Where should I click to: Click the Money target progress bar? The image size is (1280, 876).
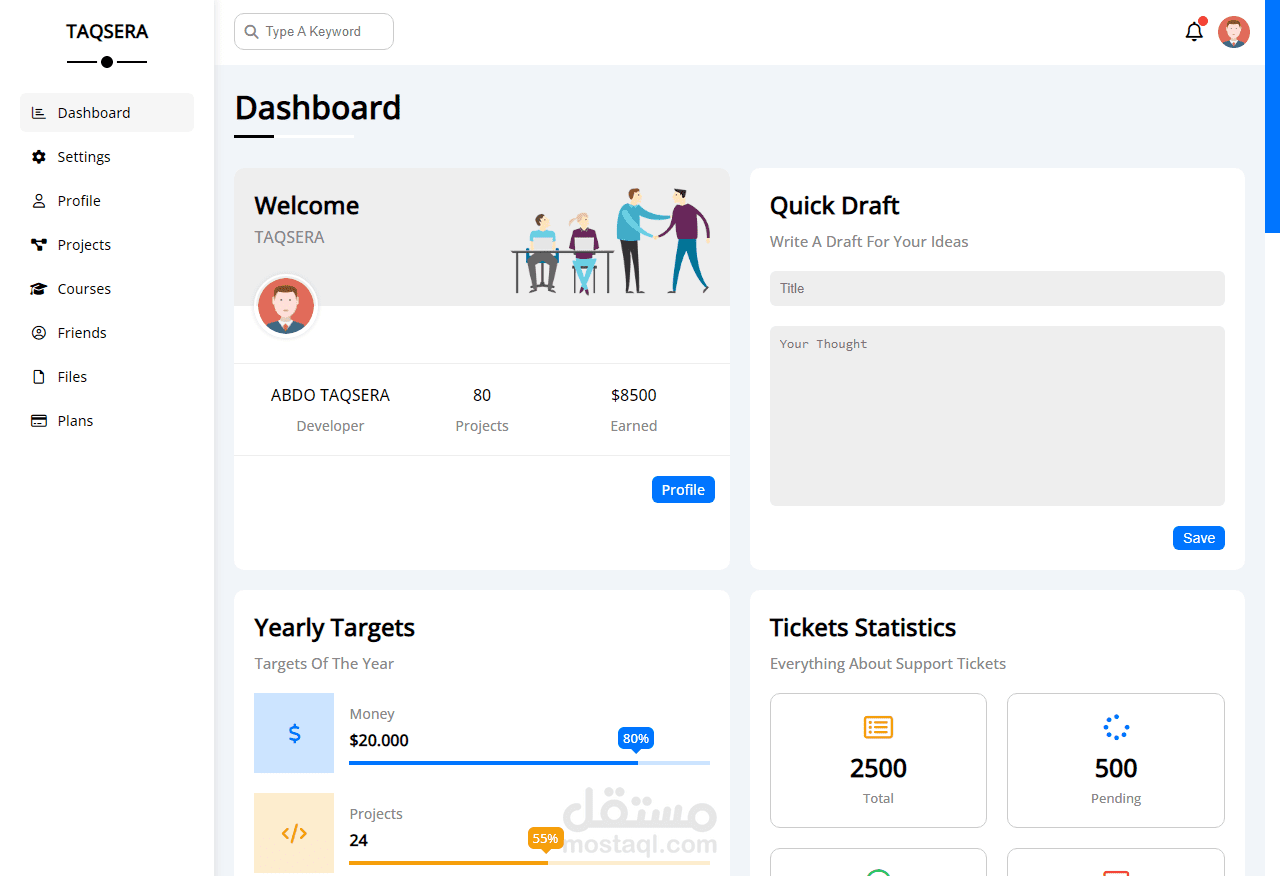point(529,763)
